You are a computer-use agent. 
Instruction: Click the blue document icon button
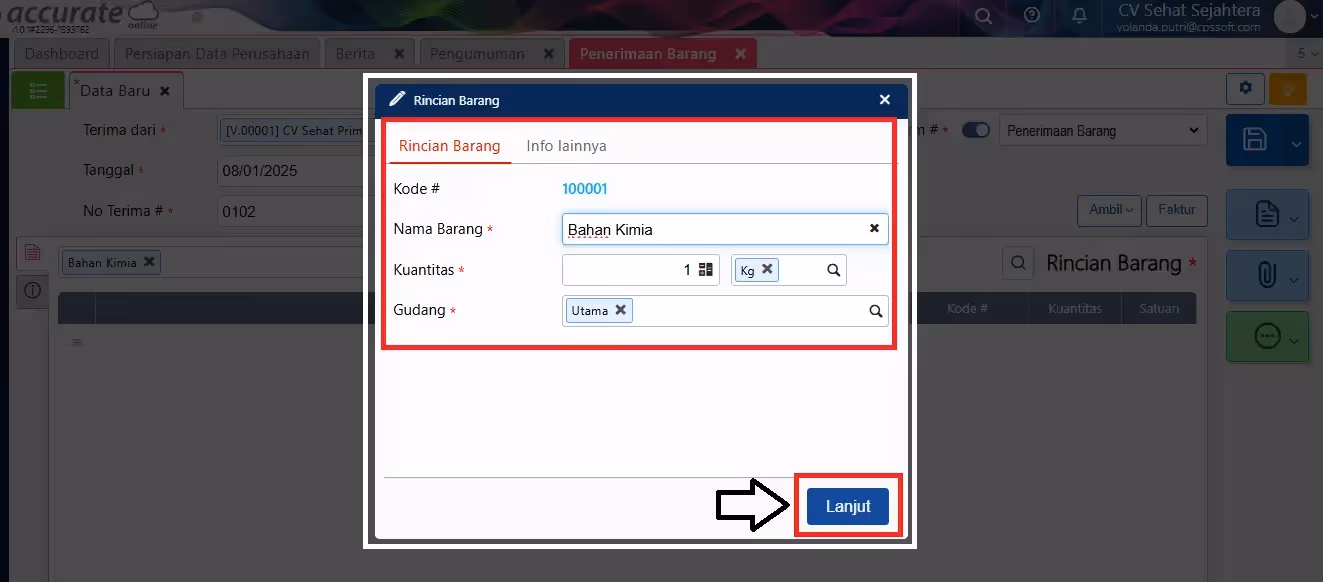click(1267, 214)
